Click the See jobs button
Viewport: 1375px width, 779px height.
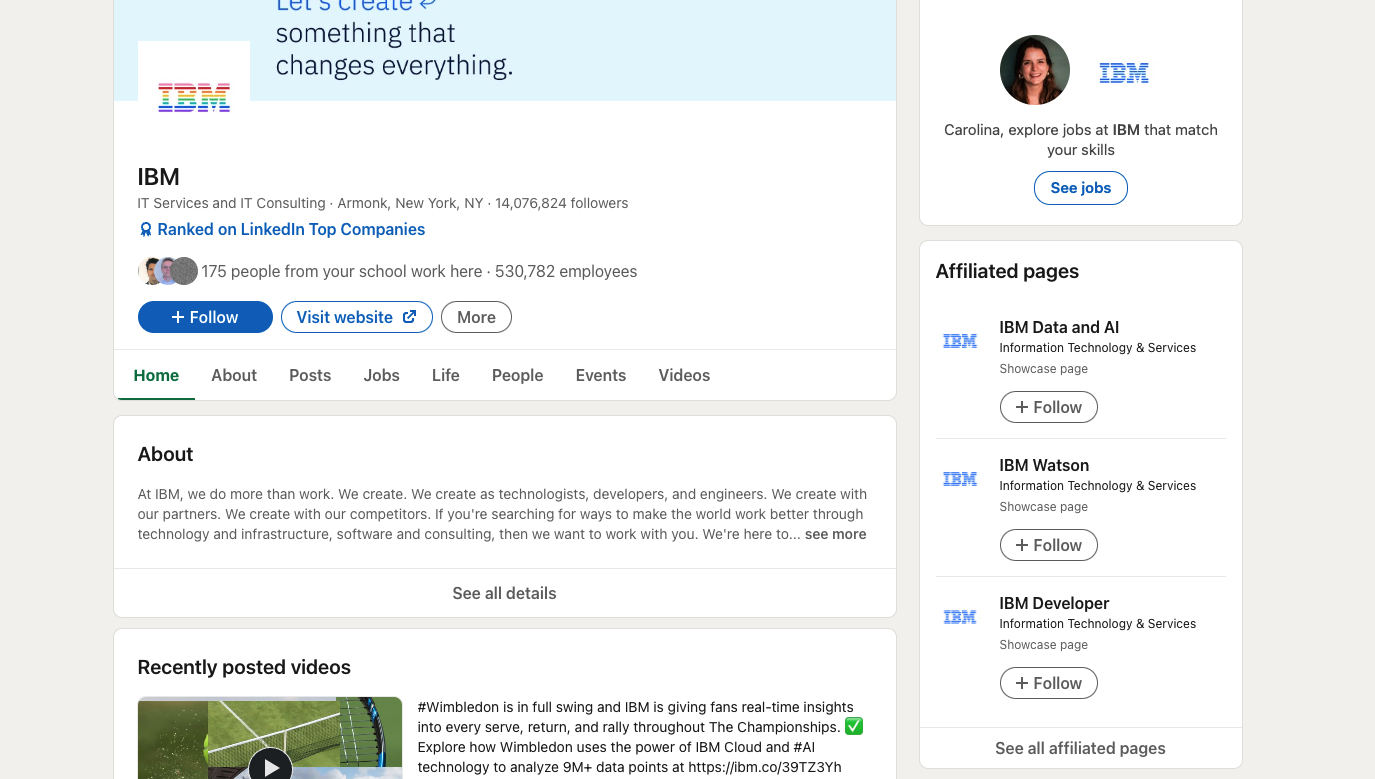click(1080, 187)
